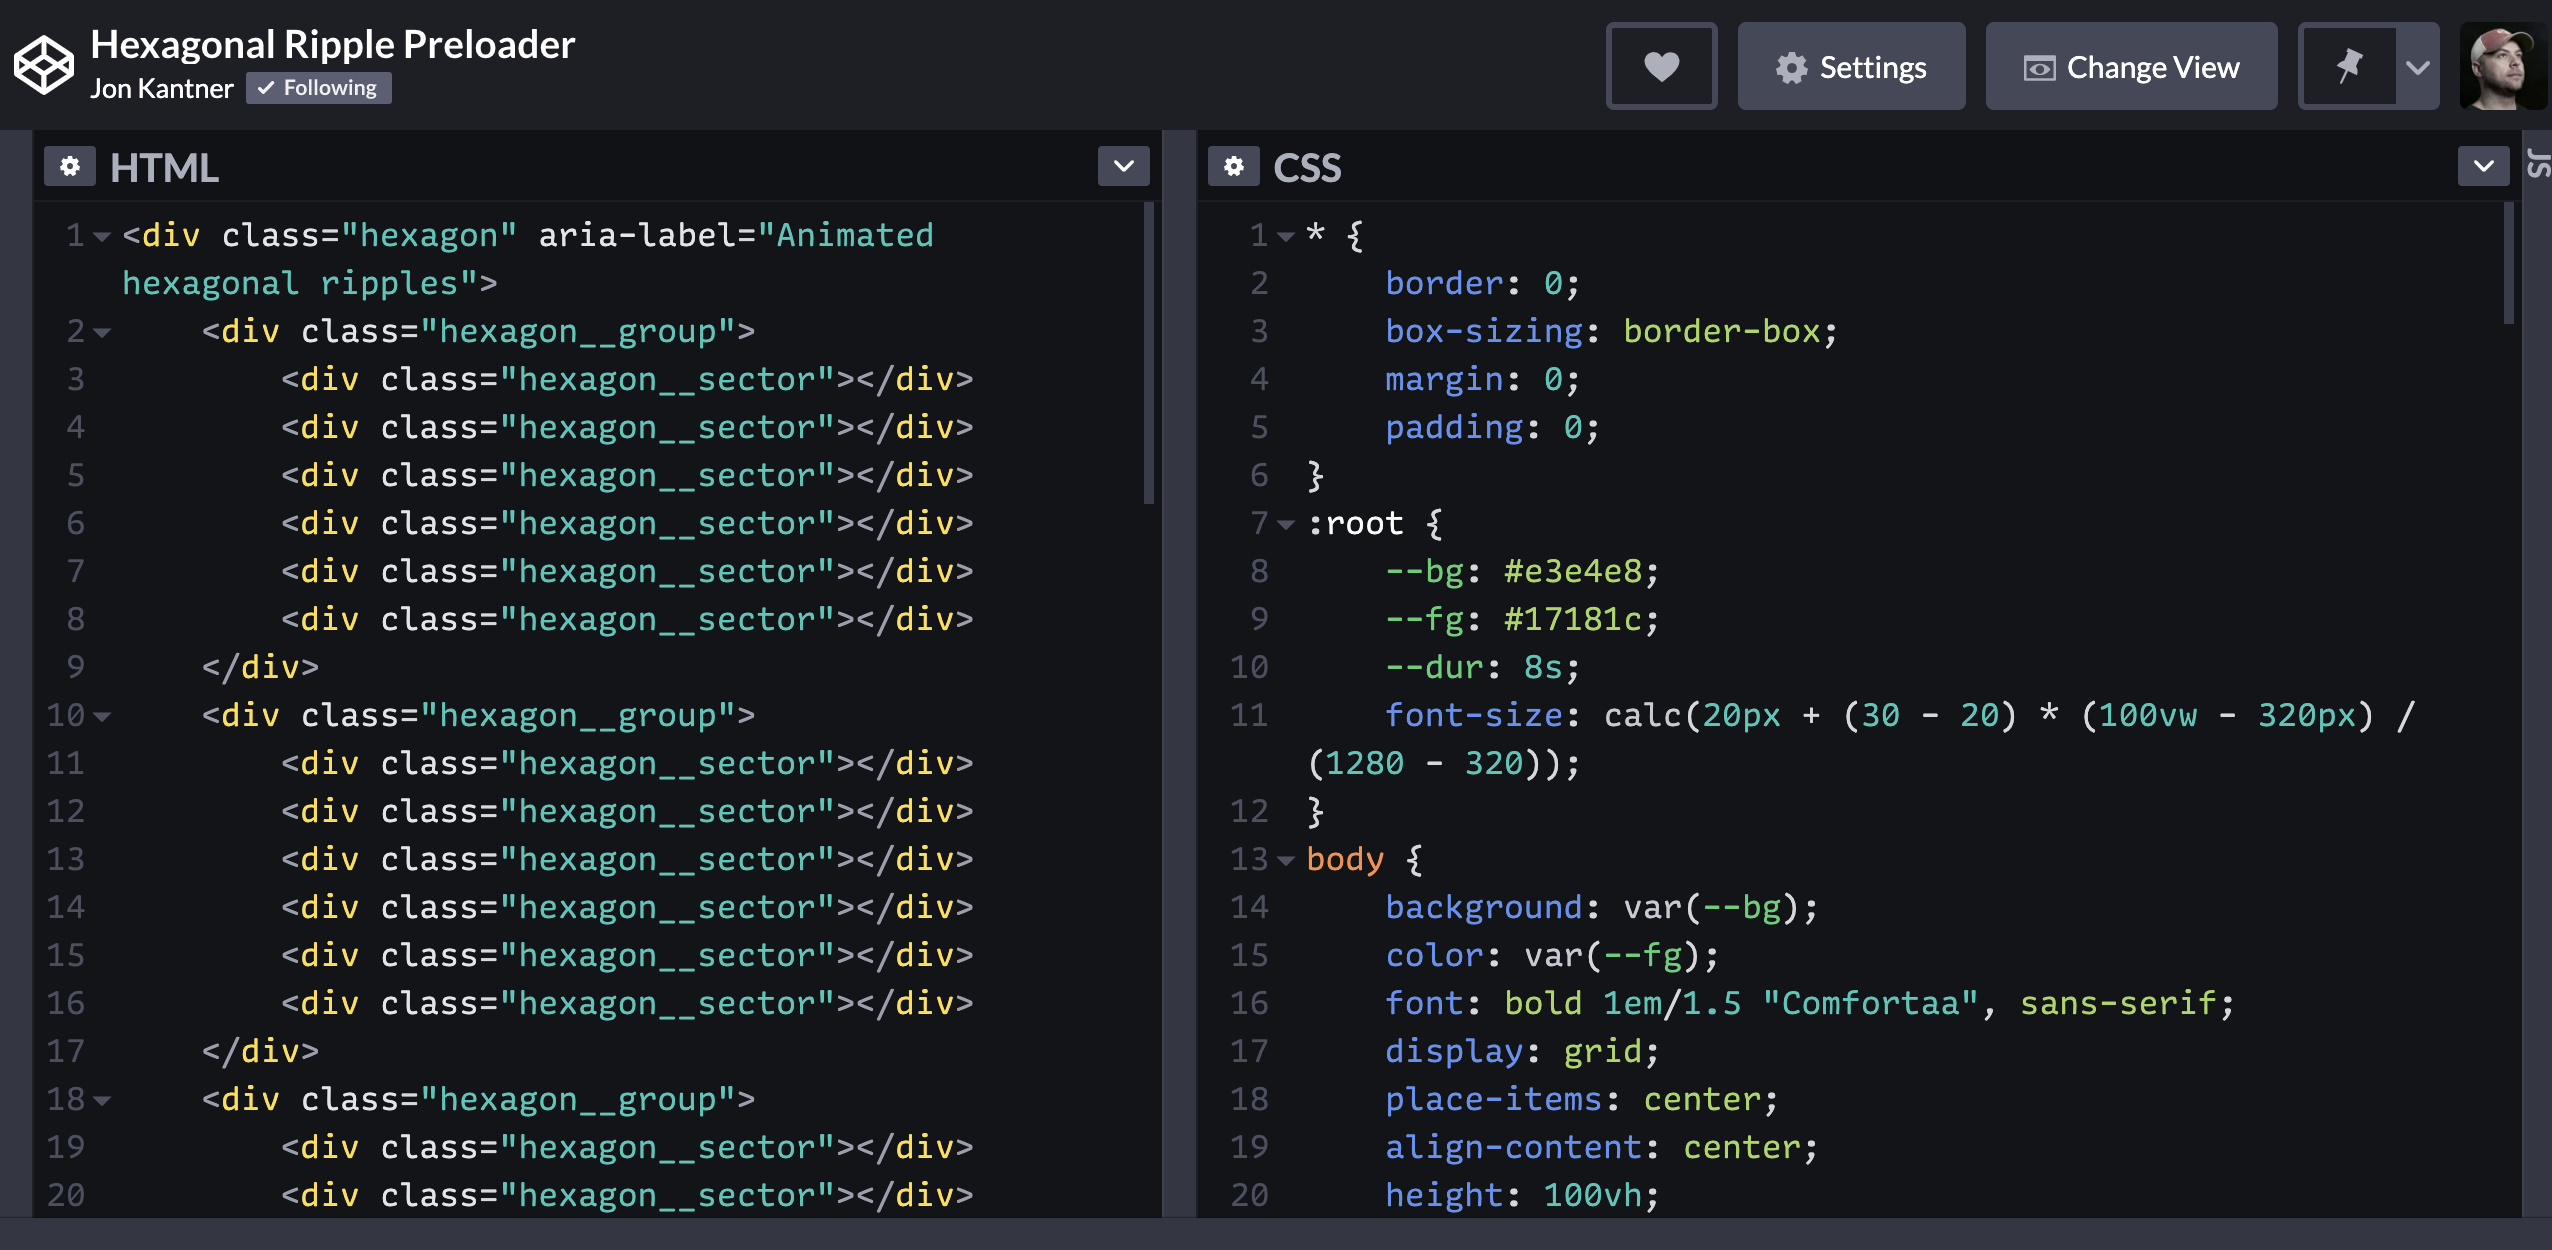
Task: Click the Change View button
Action: [2131, 67]
